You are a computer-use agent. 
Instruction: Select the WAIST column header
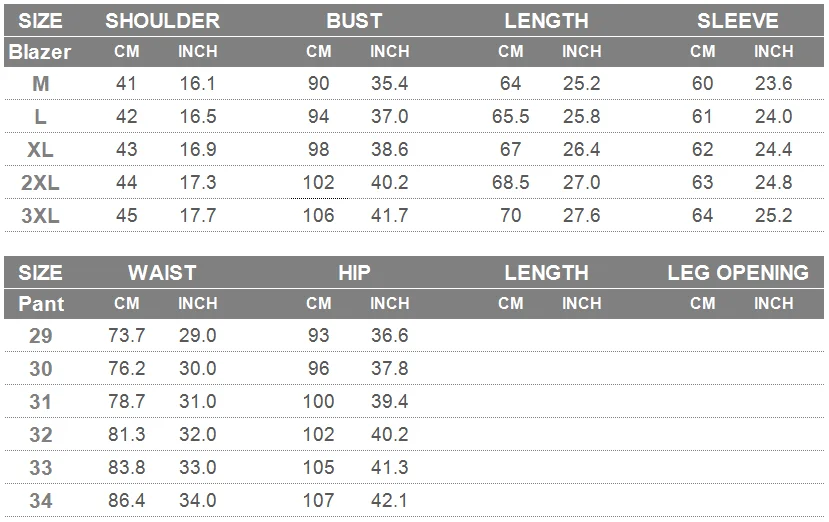click(162, 272)
